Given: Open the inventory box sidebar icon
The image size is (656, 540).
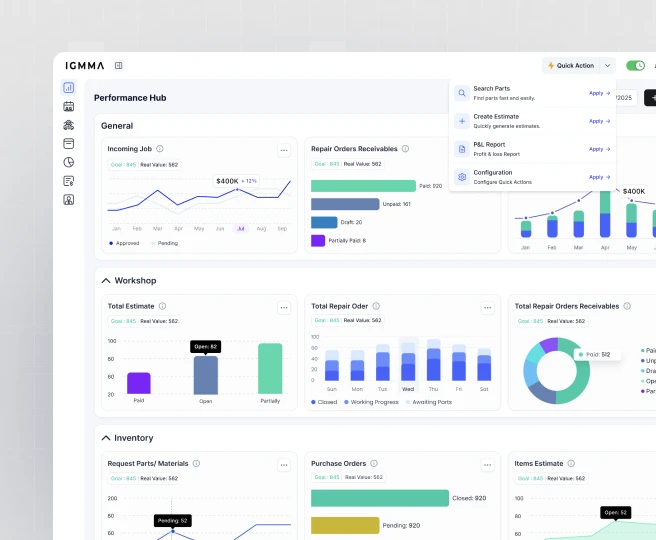Looking at the screenshot, I should [x=69, y=143].
